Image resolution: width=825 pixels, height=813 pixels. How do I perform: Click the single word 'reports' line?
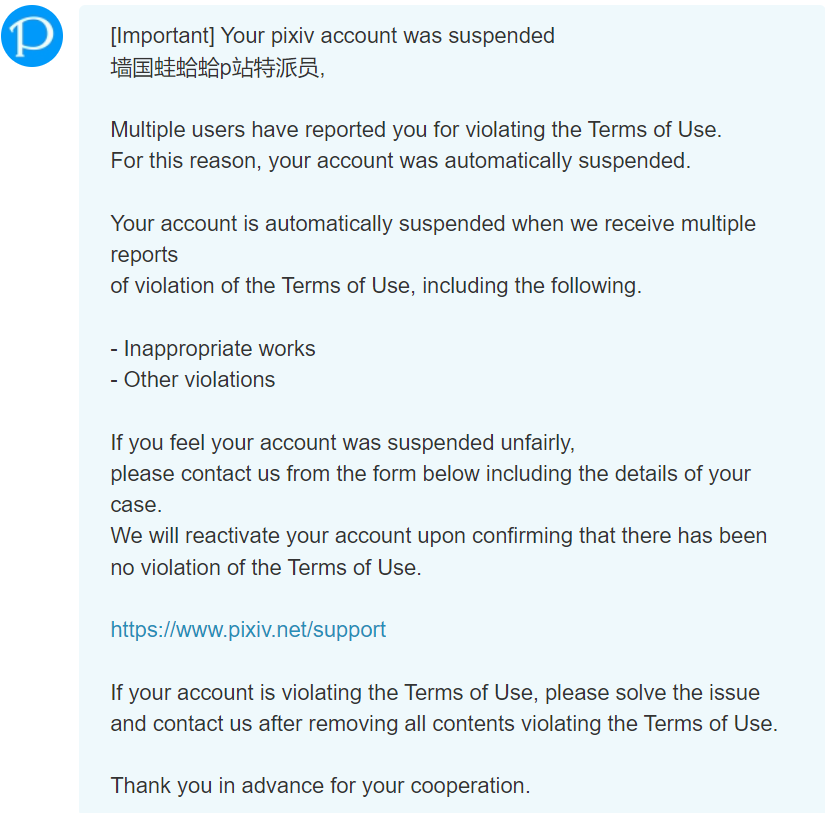[144, 255]
